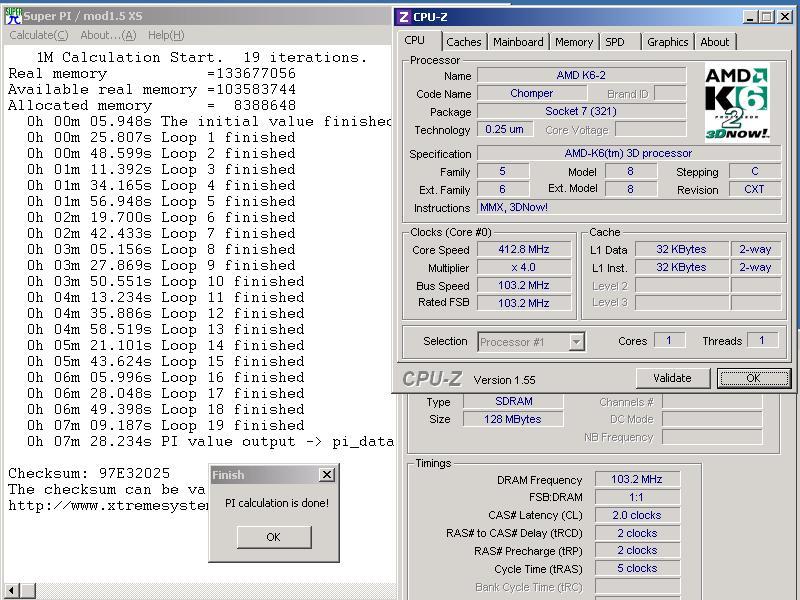Close the Finish dialog with its X

[327, 475]
